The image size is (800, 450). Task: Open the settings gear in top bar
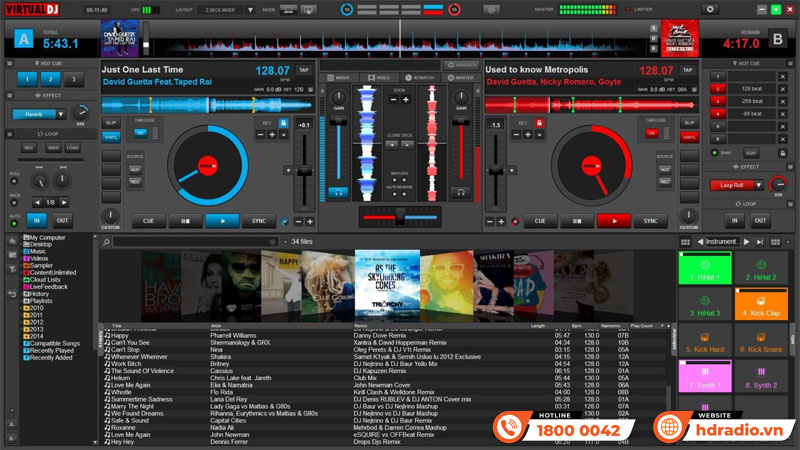click(709, 9)
